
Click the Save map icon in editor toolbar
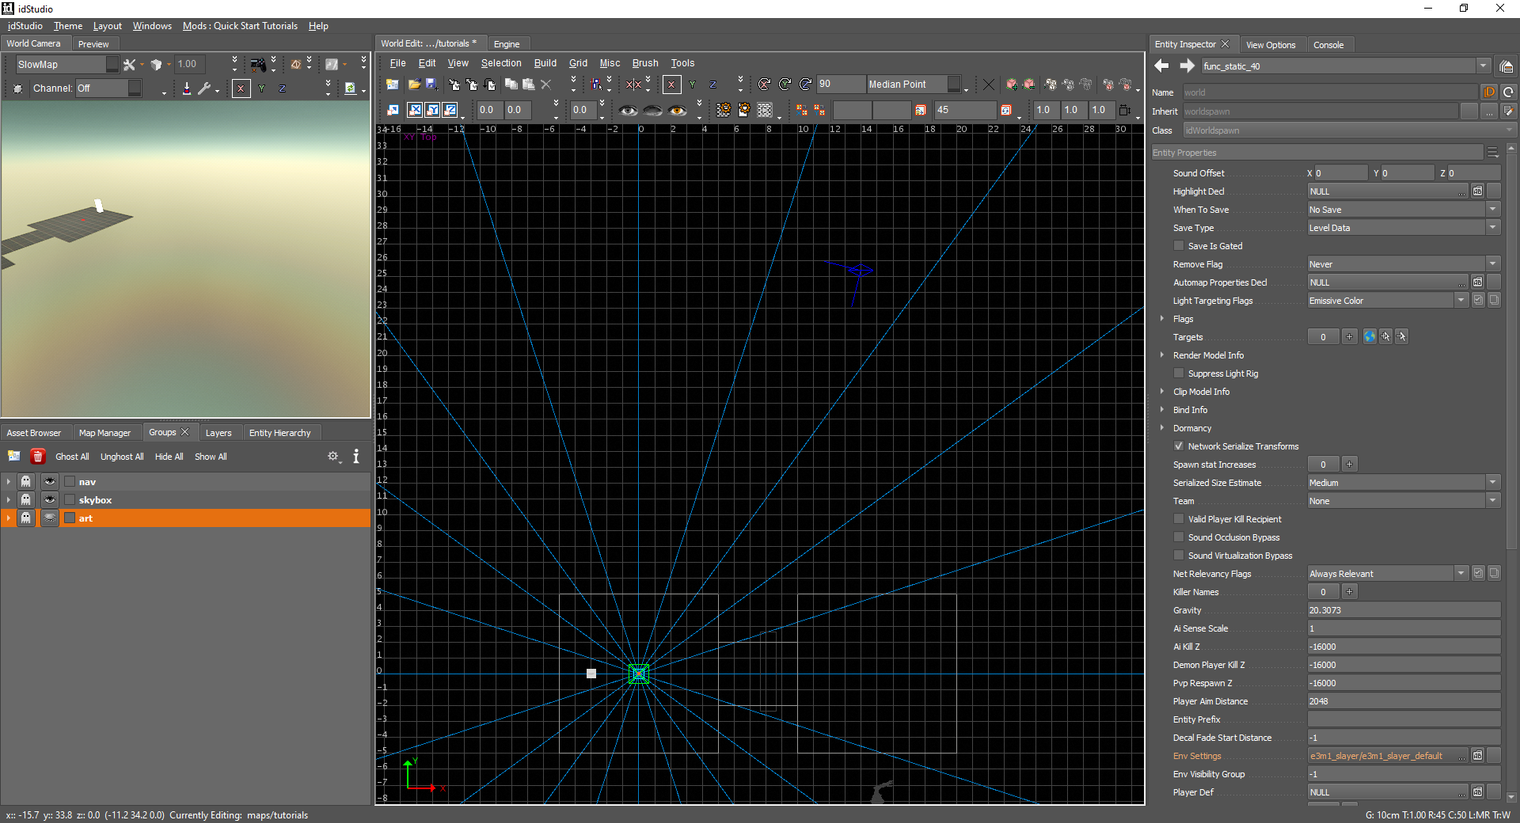tap(431, 84)
